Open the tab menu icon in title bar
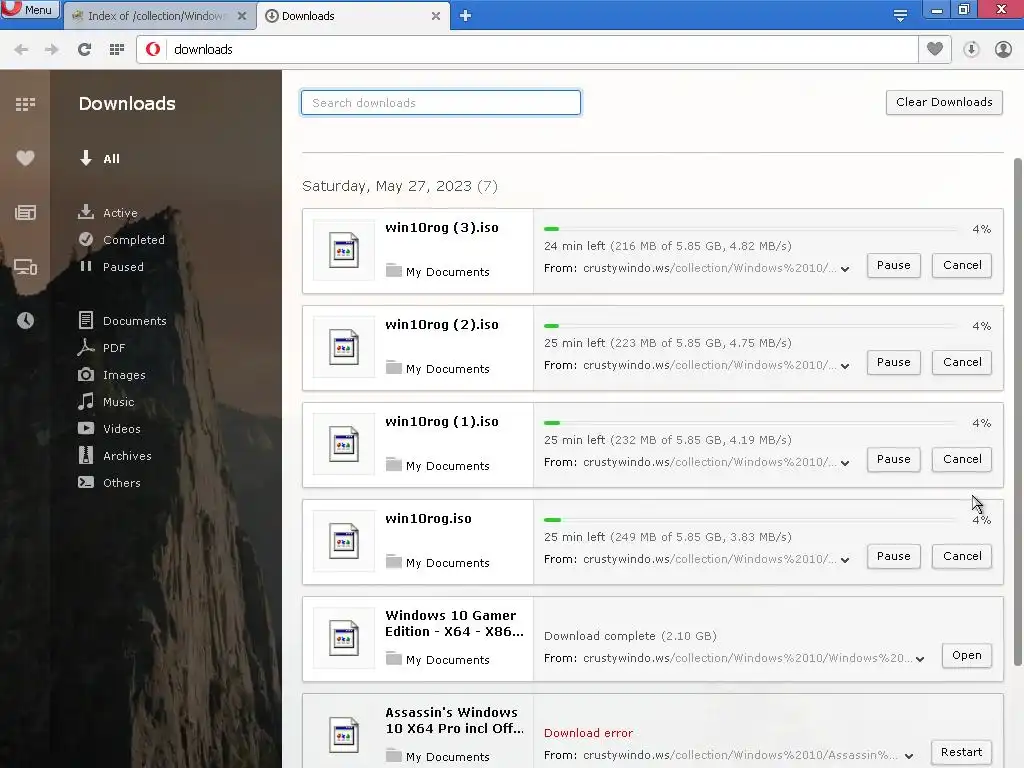This screenshot has height=768, width=1024. 900,16
